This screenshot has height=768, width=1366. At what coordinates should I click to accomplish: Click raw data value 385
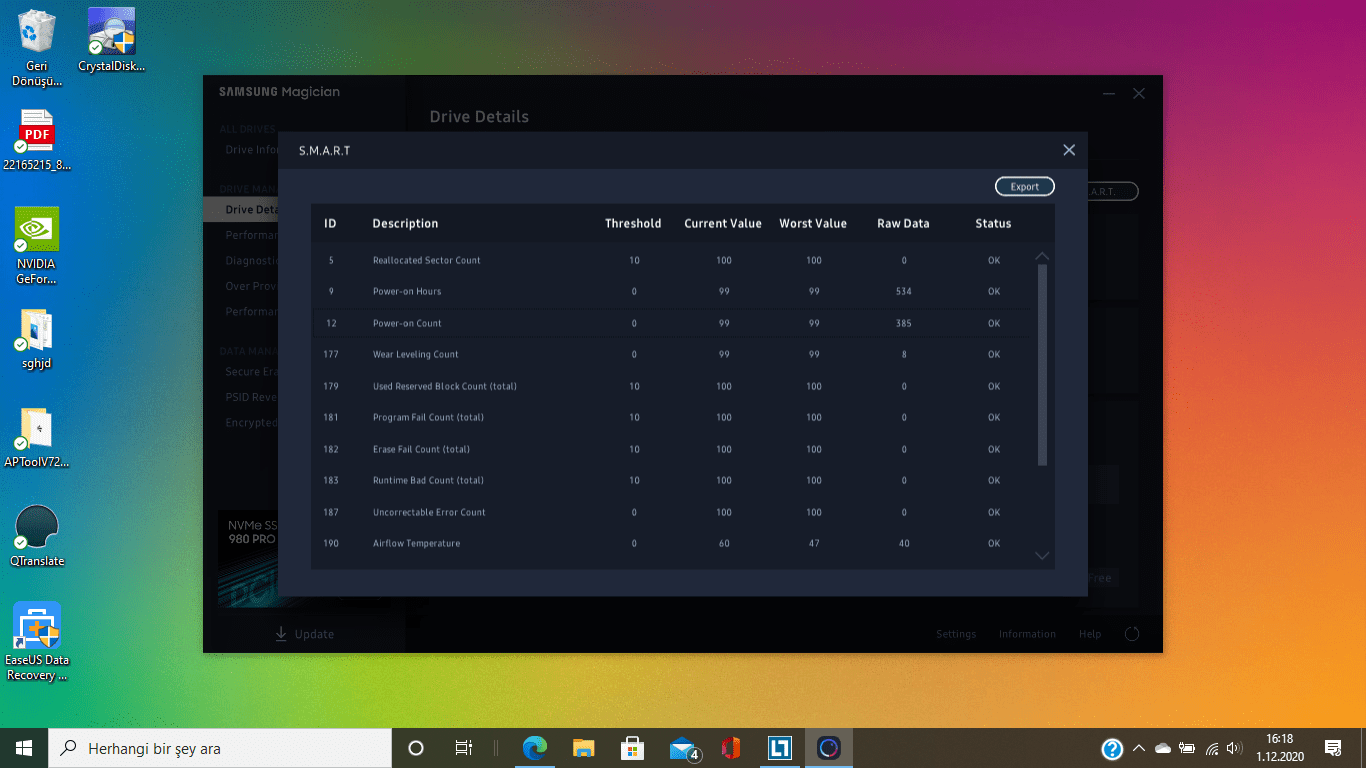[904, 323]
